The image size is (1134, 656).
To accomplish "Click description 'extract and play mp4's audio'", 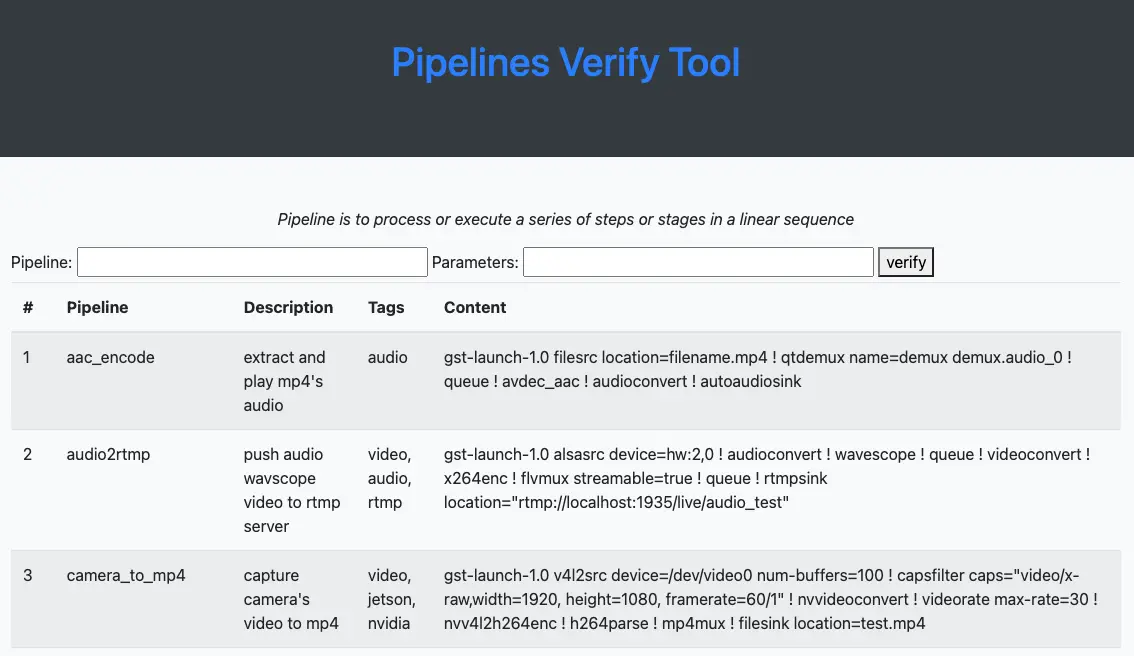I will [284, 381].
